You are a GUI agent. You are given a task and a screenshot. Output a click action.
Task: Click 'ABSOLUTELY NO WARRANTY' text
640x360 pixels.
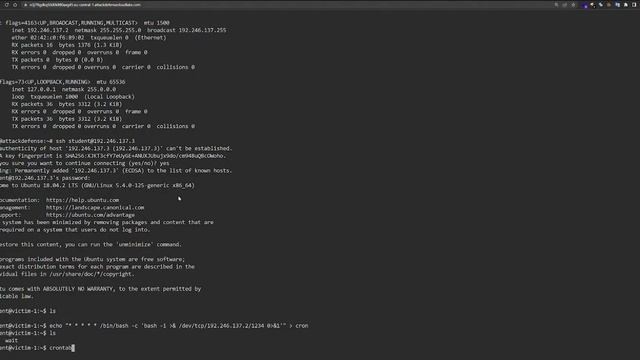coord(79,289)
